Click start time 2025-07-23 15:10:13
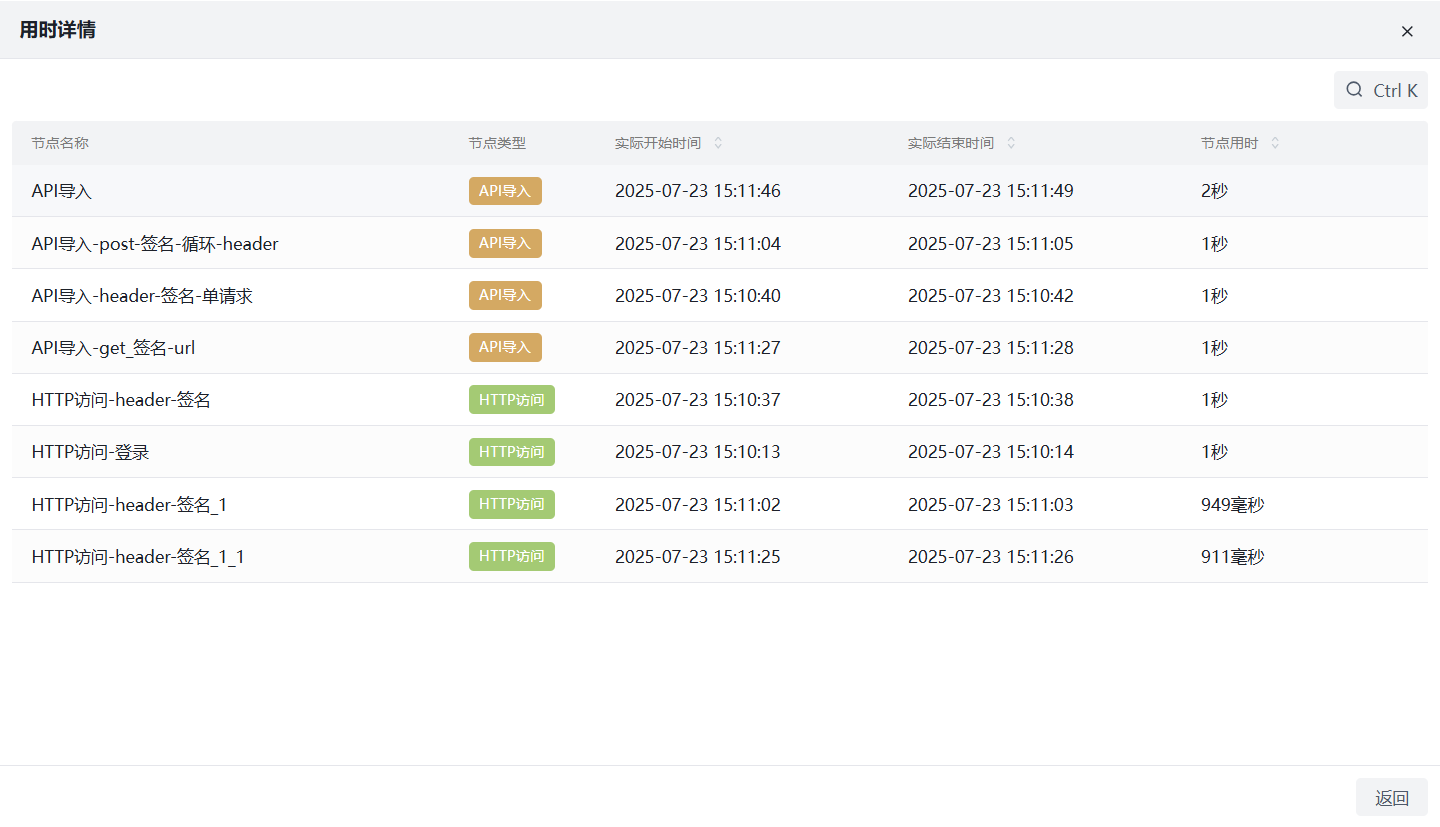 point(698,452)
